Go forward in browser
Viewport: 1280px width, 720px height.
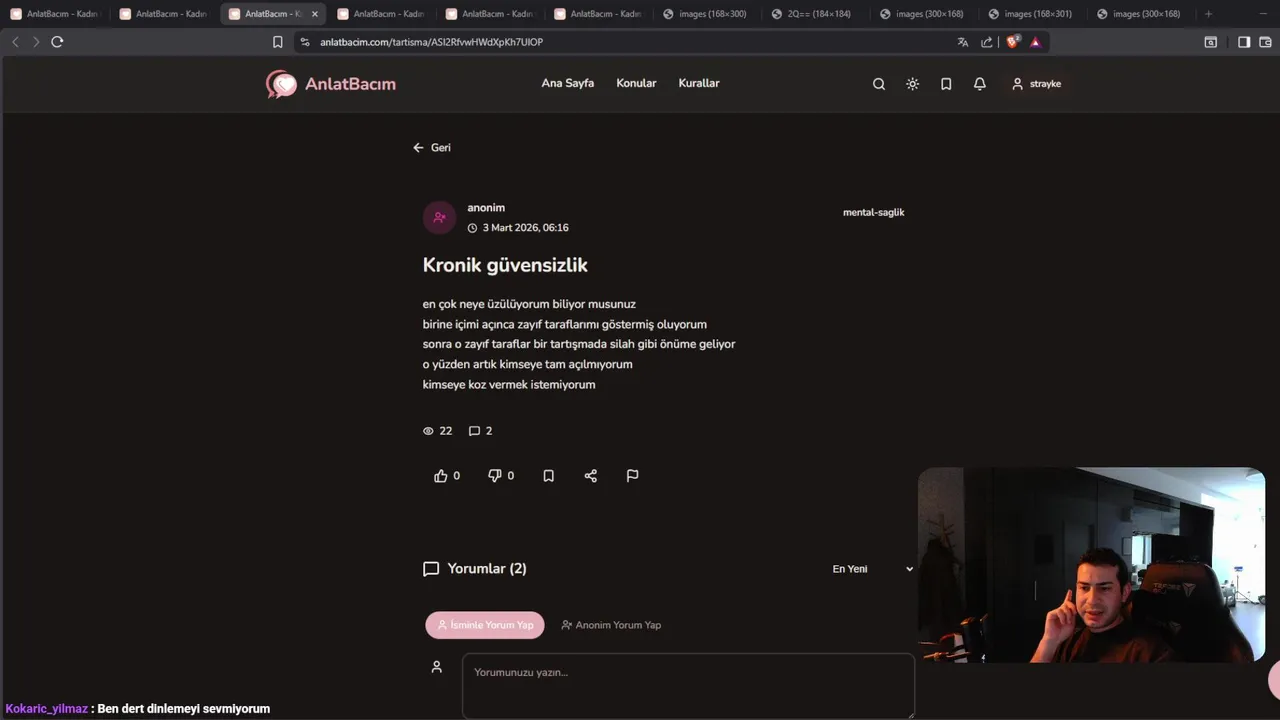coord(36,42)
